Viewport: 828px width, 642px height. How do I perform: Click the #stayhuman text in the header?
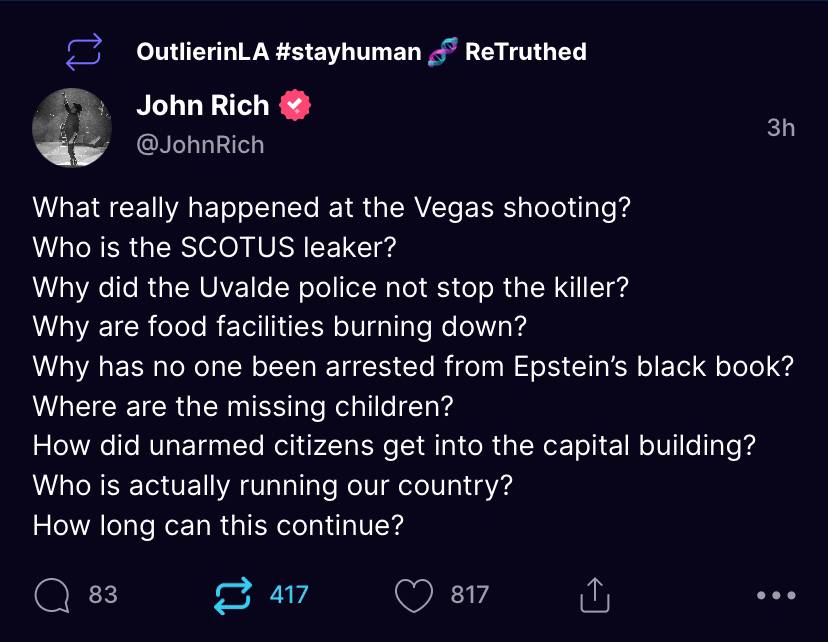coord(346,52)
